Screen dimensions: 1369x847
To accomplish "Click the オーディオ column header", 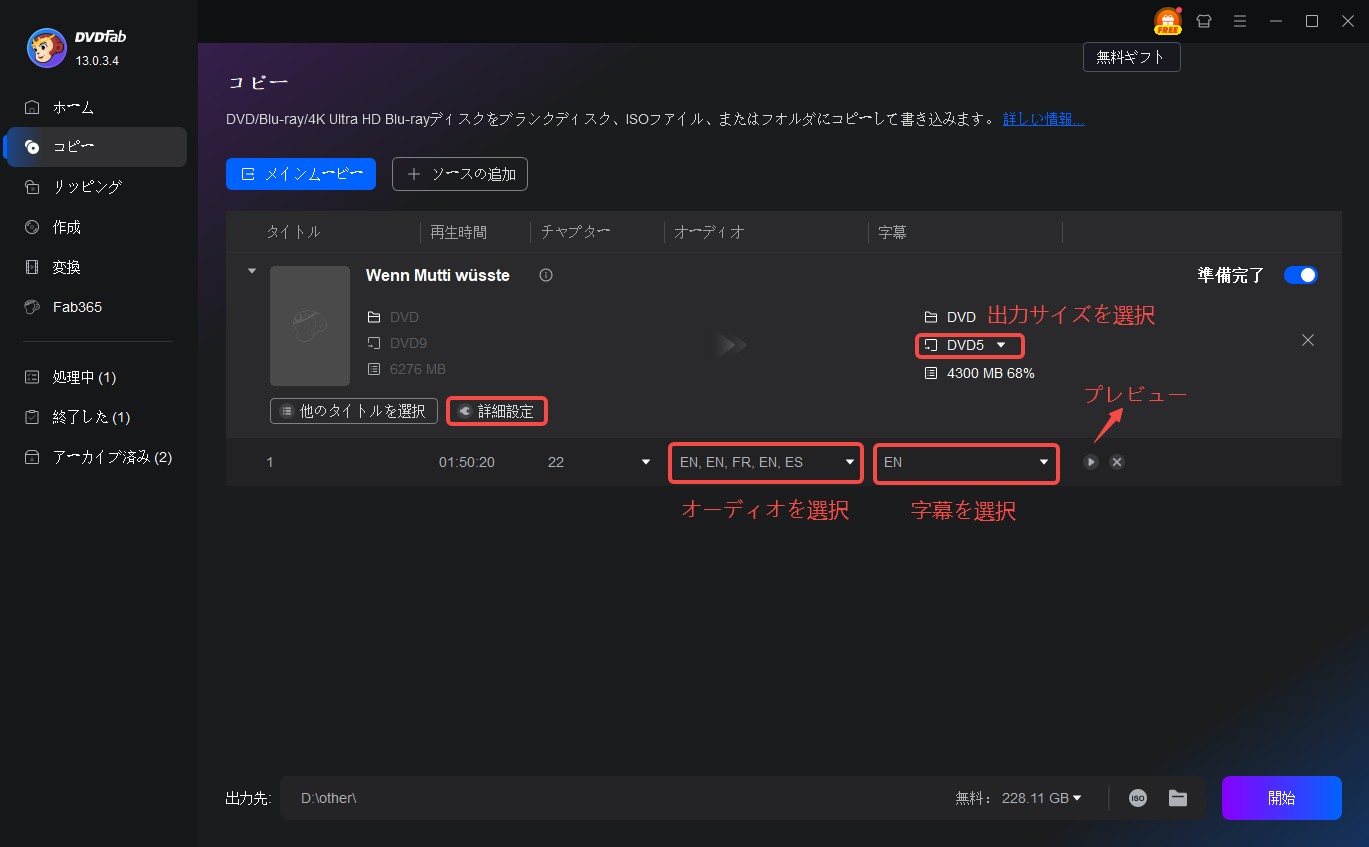I will pos(709,232).
